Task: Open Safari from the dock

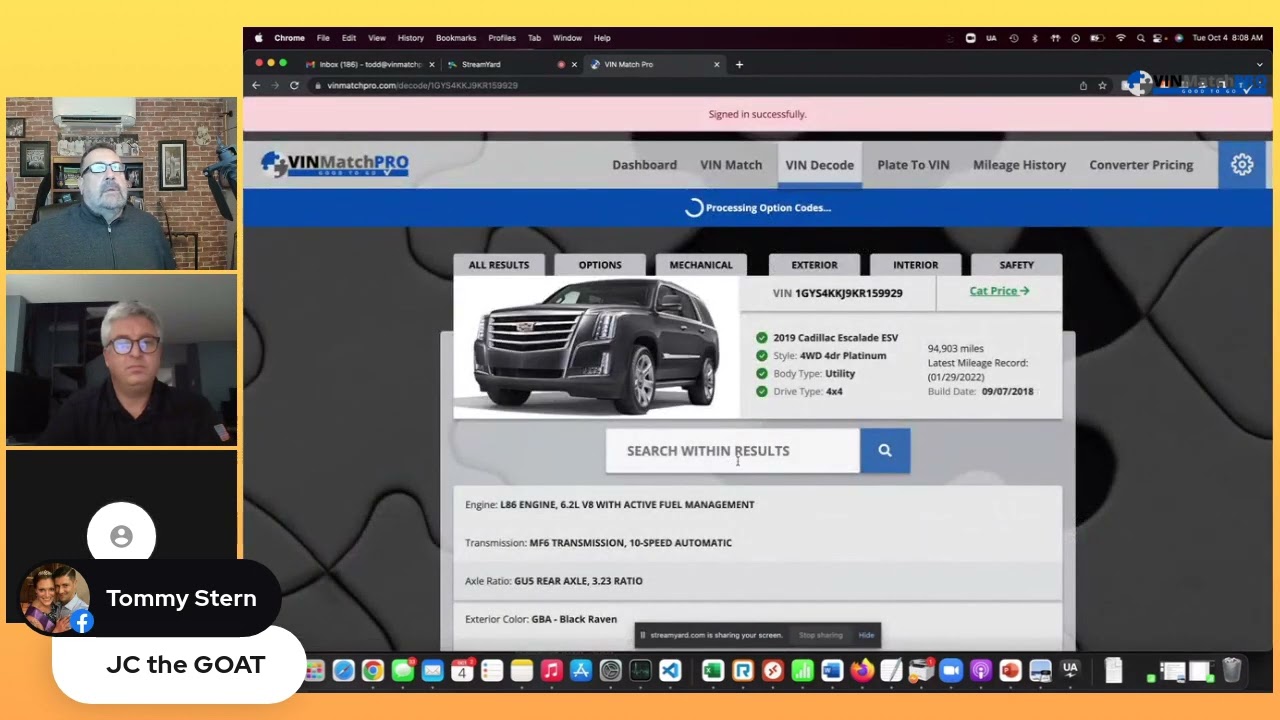Action: click(343, 670)
